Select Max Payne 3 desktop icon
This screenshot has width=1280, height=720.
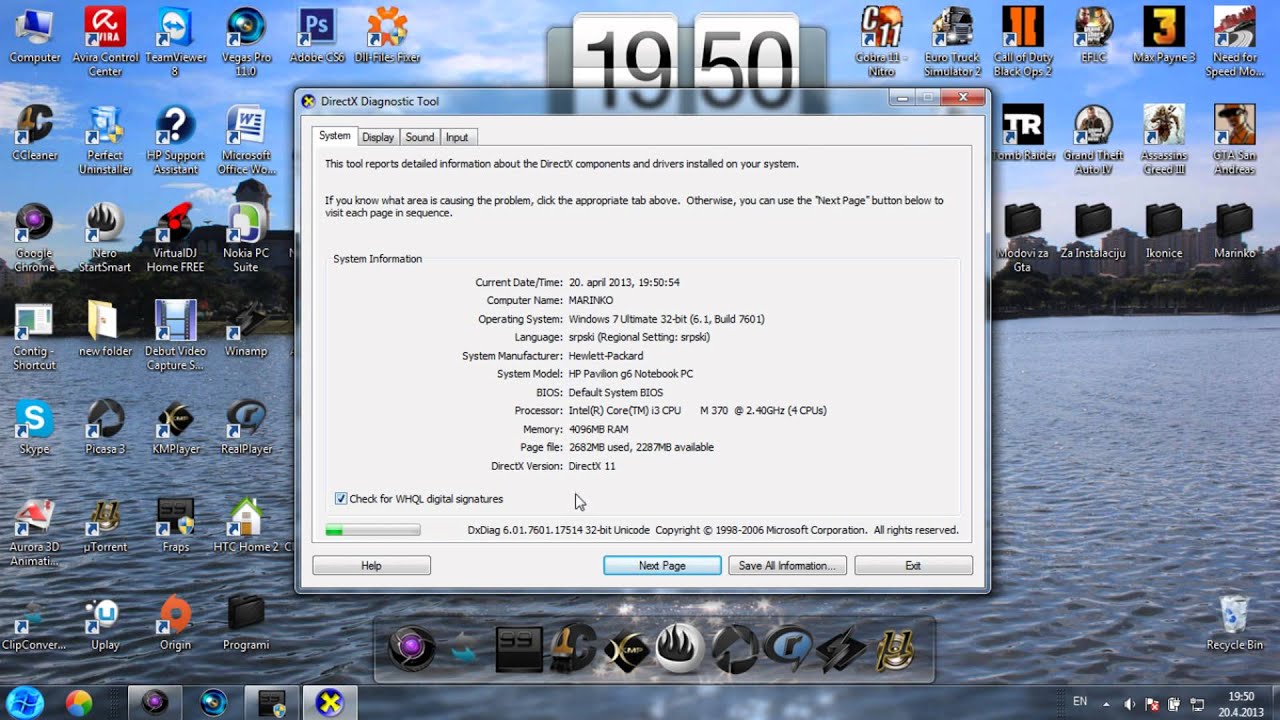point(1164,35)
